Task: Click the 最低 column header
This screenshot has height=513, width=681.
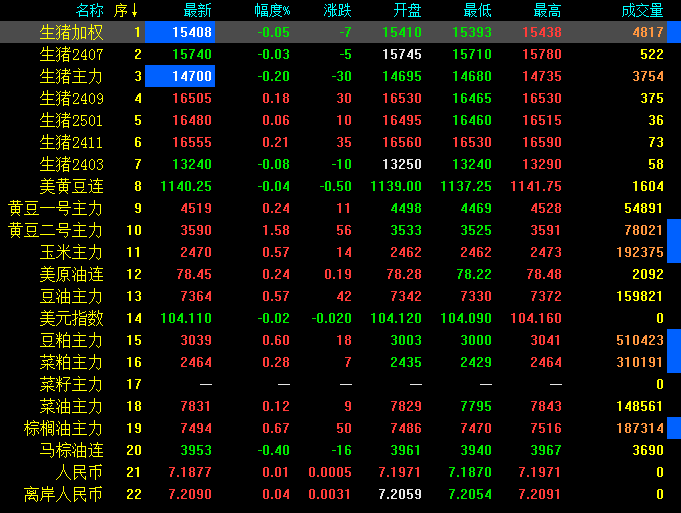Action: point(477,10)
